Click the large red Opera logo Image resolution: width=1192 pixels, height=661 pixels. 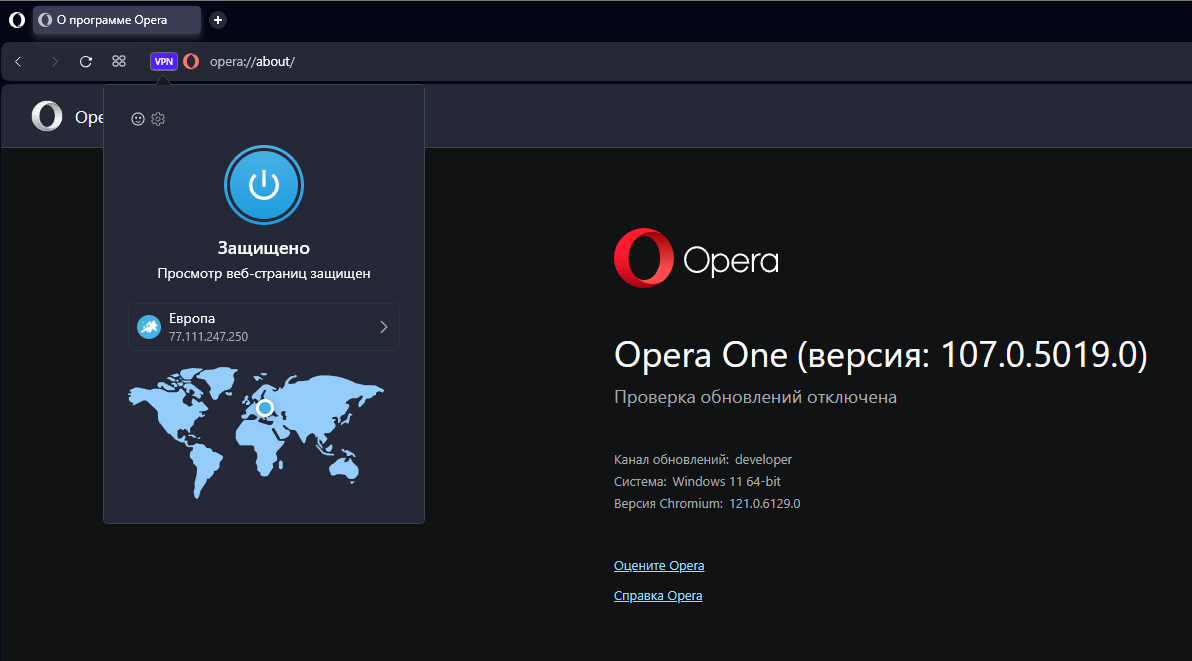[644, 258]
